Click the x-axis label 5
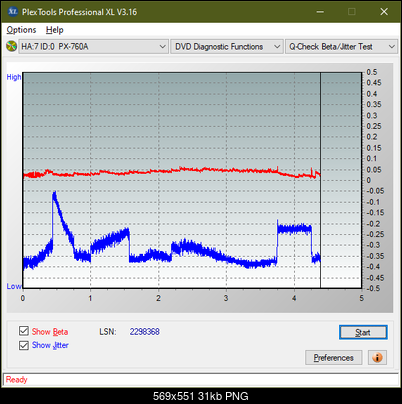Screen dimensions: 402x404 (362, 298)
